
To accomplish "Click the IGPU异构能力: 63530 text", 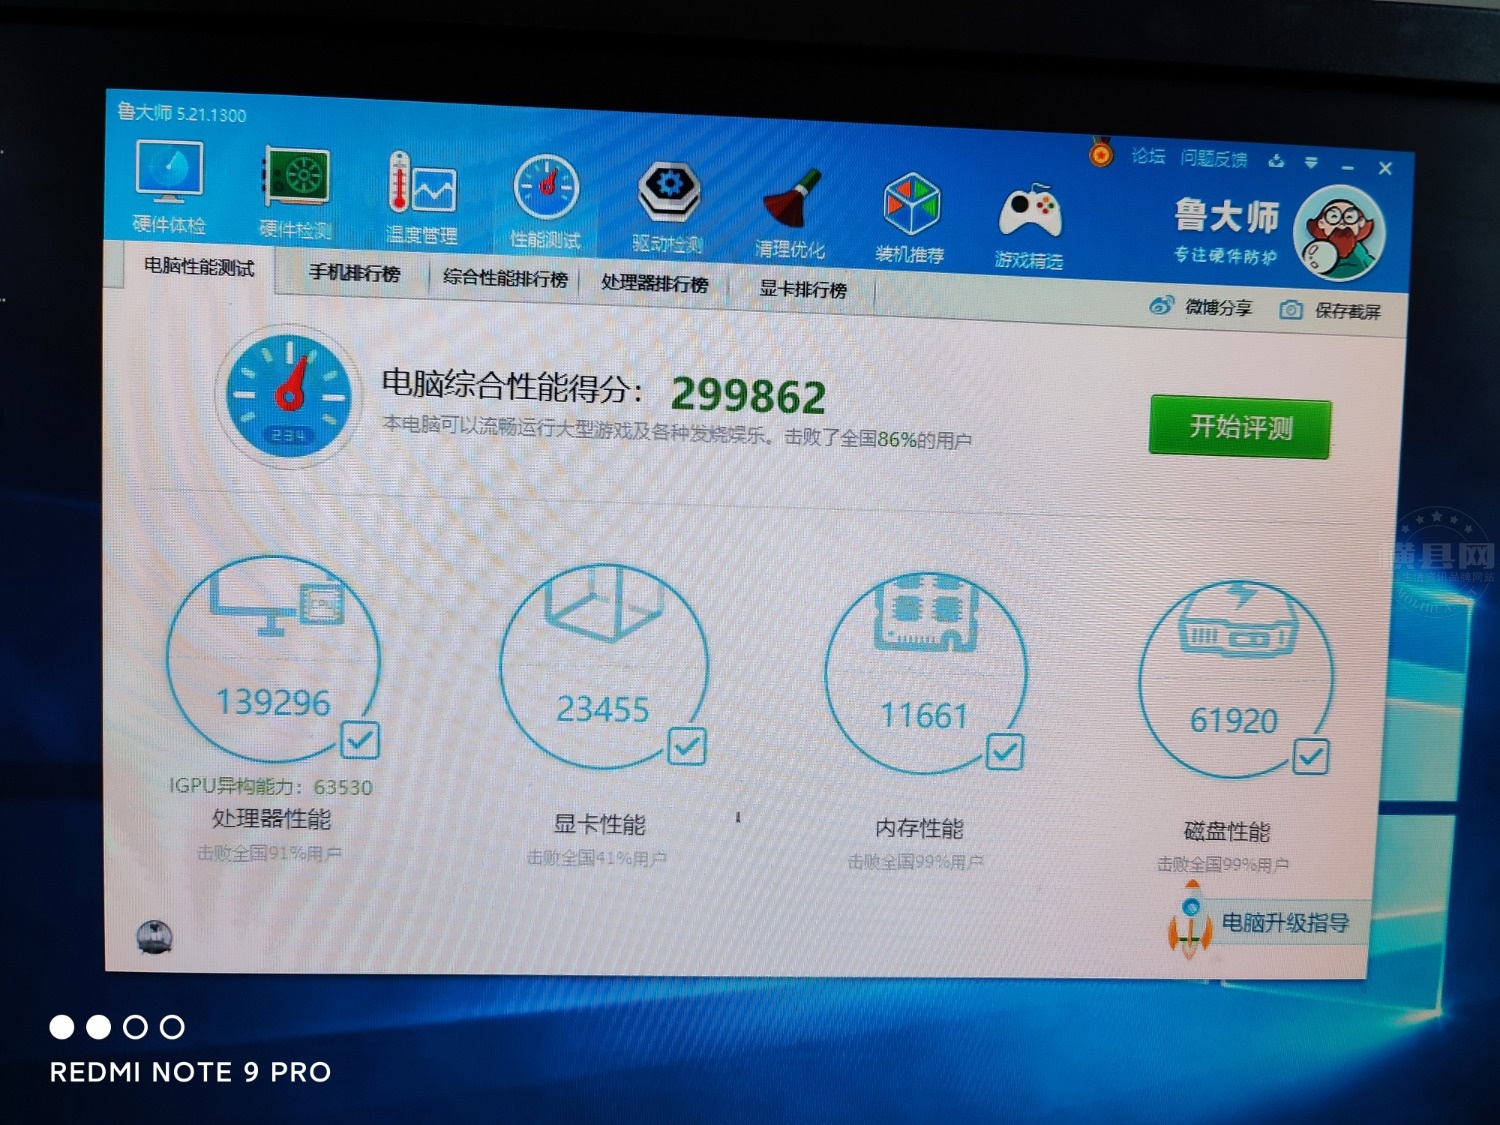I will coord(271,786).
